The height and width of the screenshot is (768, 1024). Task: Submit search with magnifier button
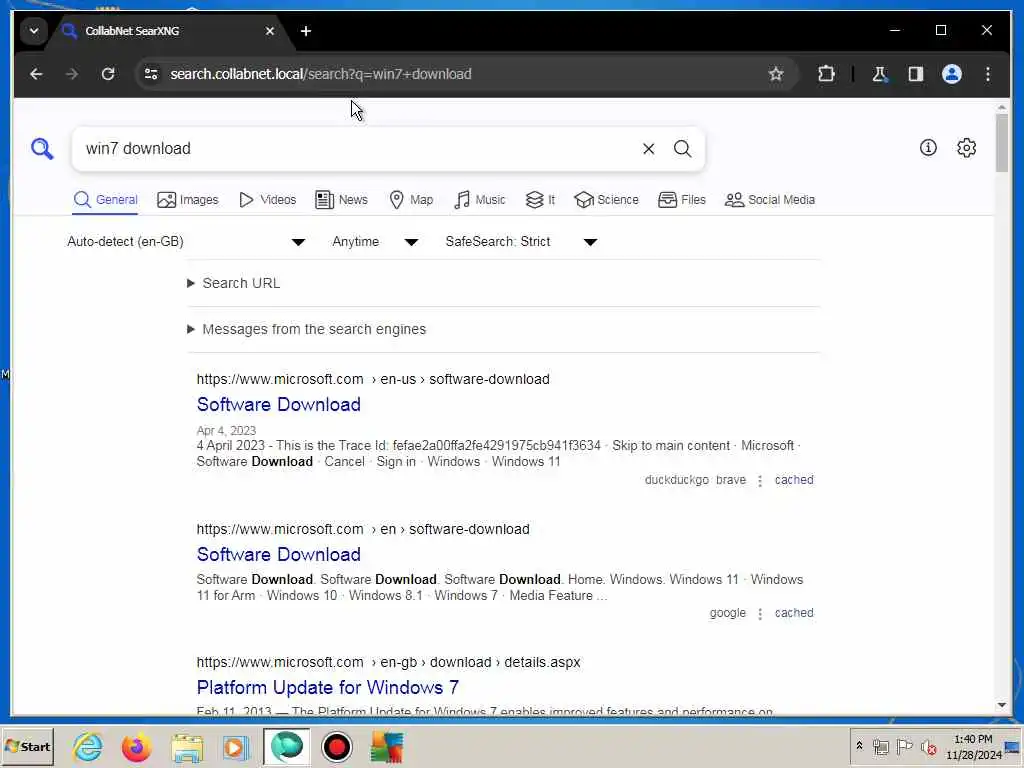tap(682, 149)
